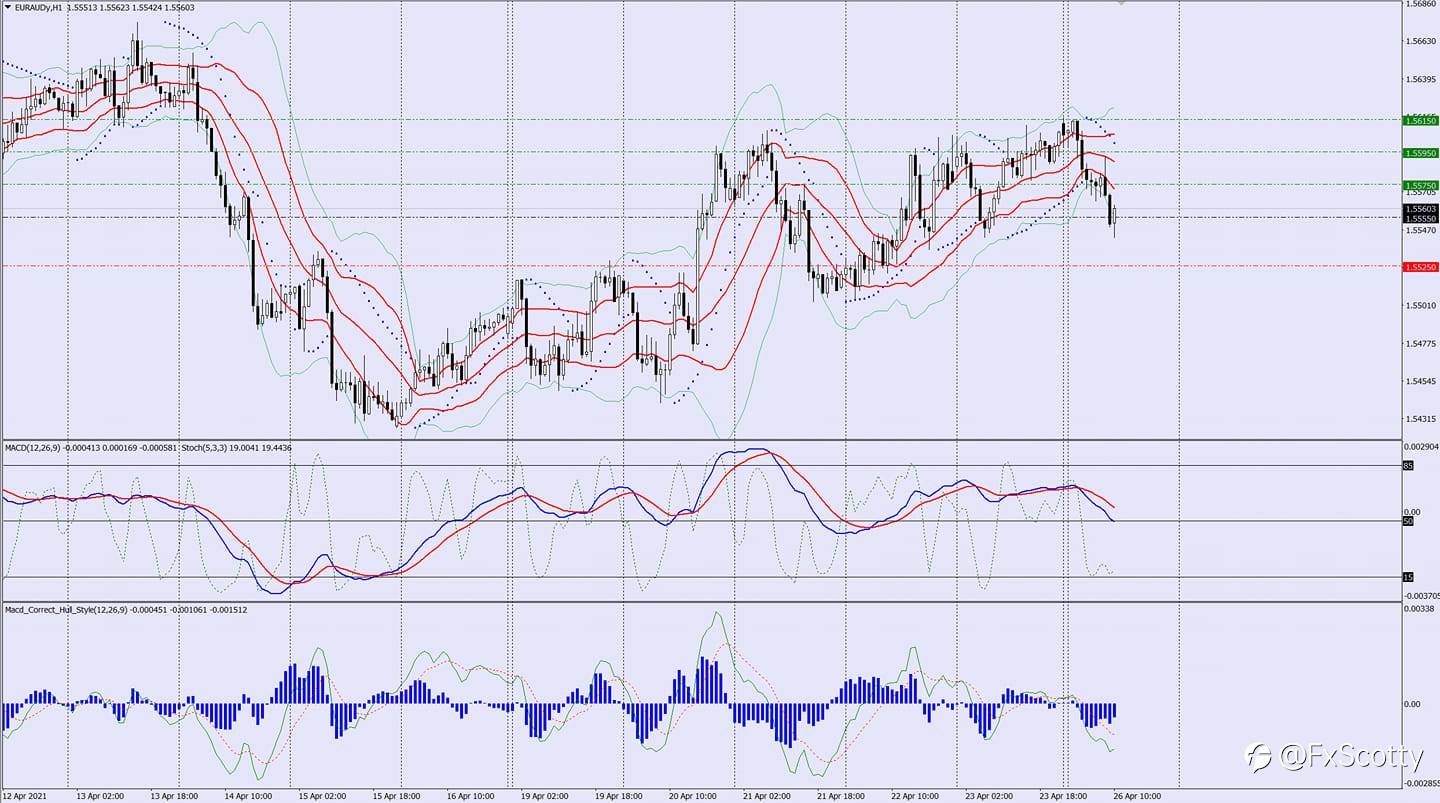The image size is (1440, 803).
Task: Select the green 1.55750 price level label
Action: [x=1420, y=185]
